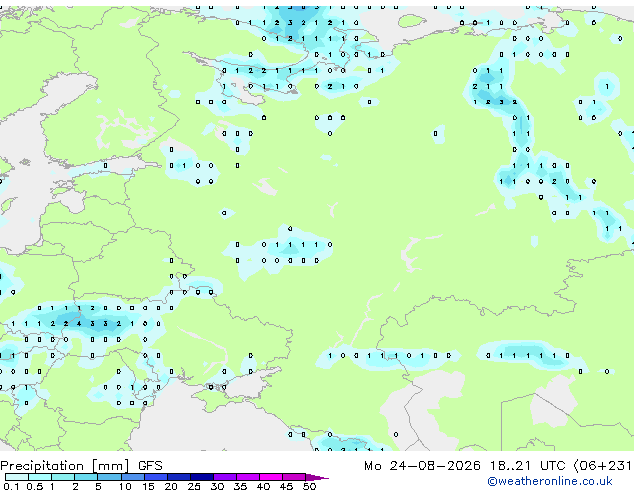Screen dimensions: 634x490
Task: Click the above-50 arrow tip of legend
Action: point(317,477)
